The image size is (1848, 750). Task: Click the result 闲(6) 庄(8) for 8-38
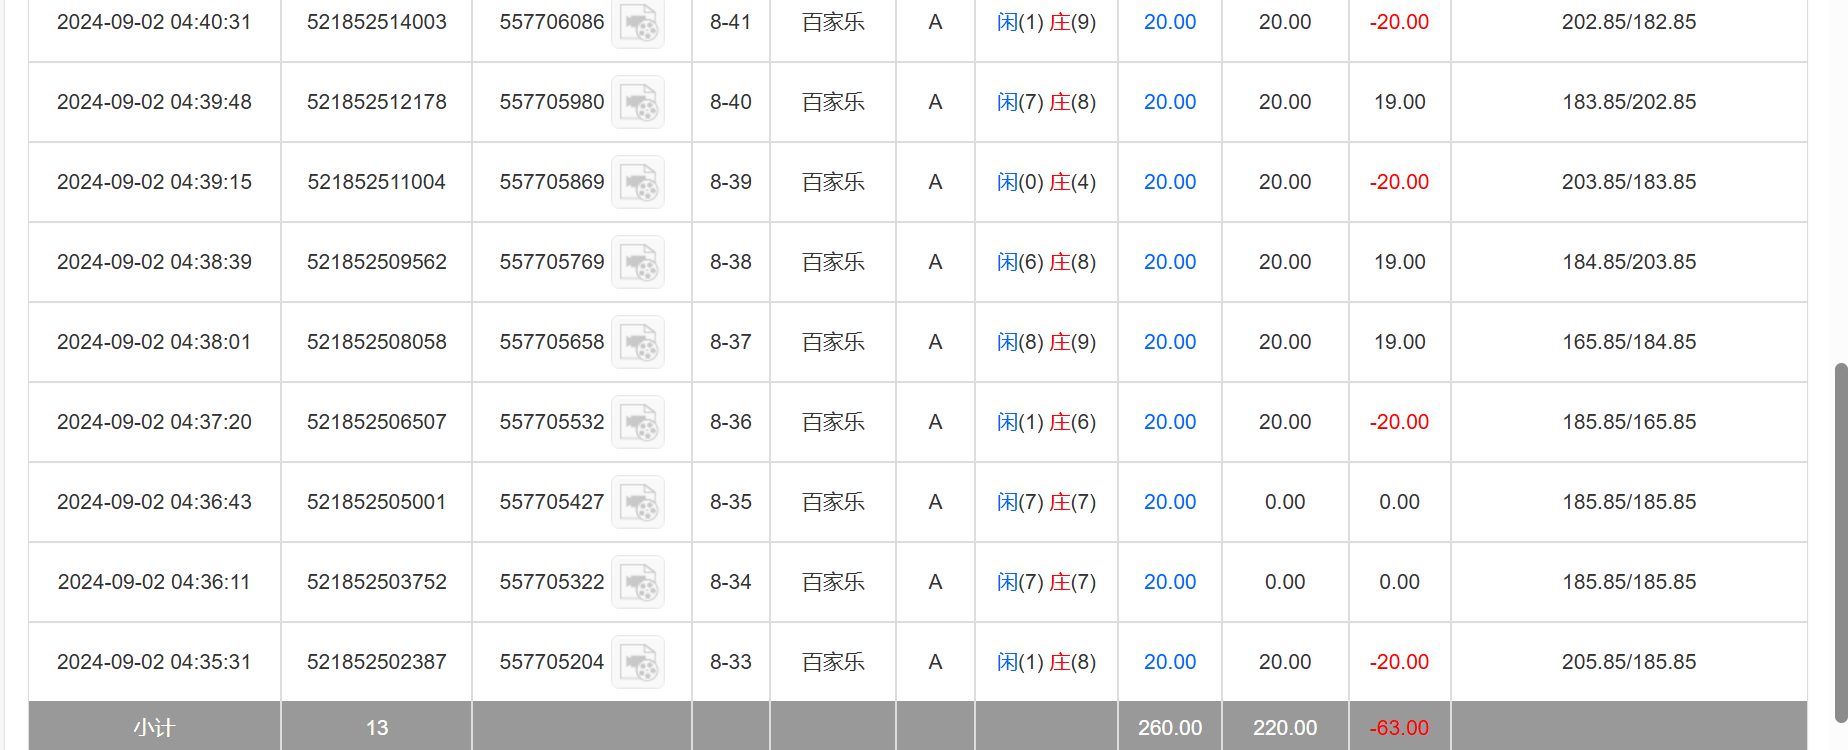point(1046,262)
